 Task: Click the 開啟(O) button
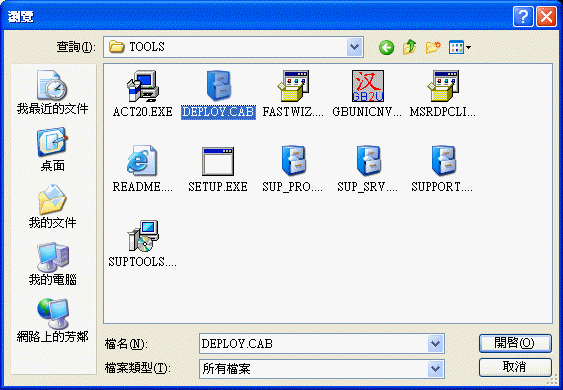515,343
